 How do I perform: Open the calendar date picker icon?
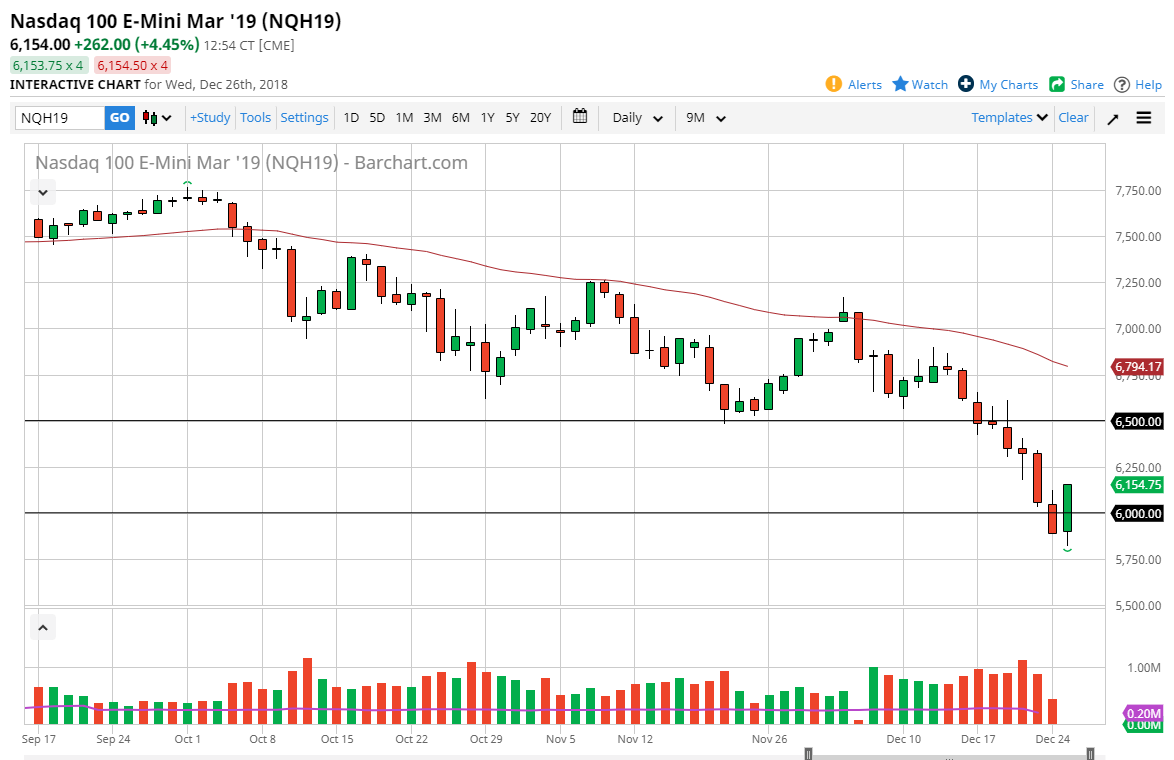click(x=580, y=117)
